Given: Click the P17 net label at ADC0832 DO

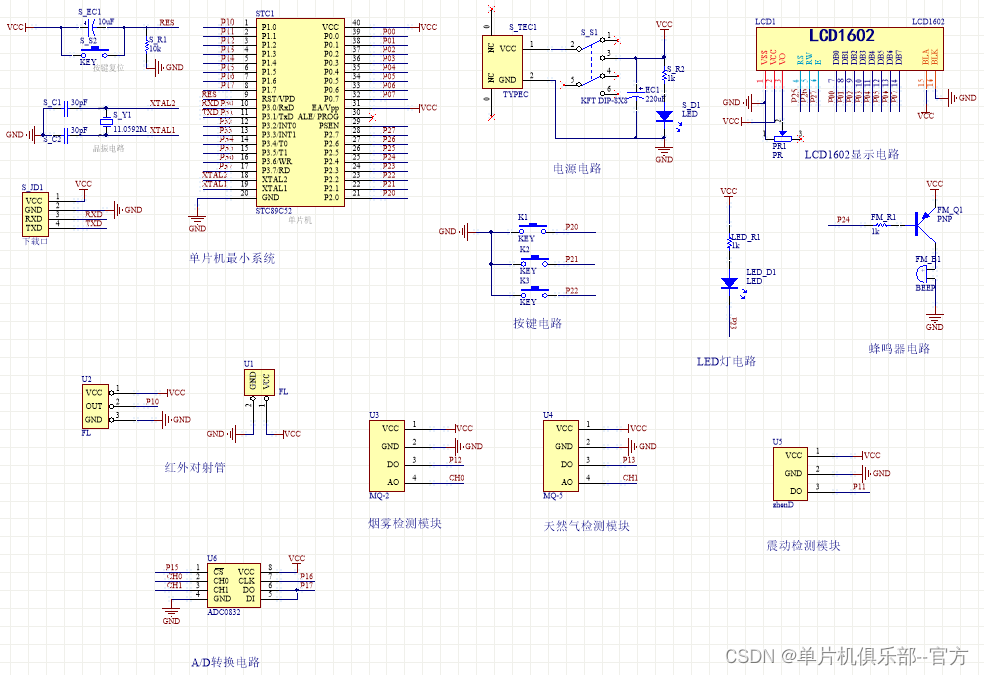Looking at the screenshot, I should point(306,585).
